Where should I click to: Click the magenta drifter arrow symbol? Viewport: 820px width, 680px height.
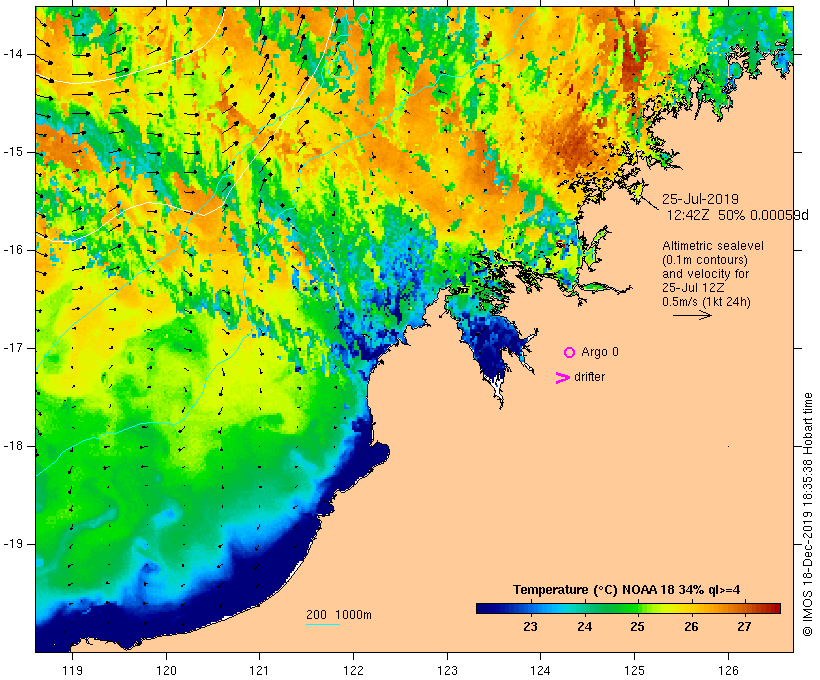click(563, 378)
